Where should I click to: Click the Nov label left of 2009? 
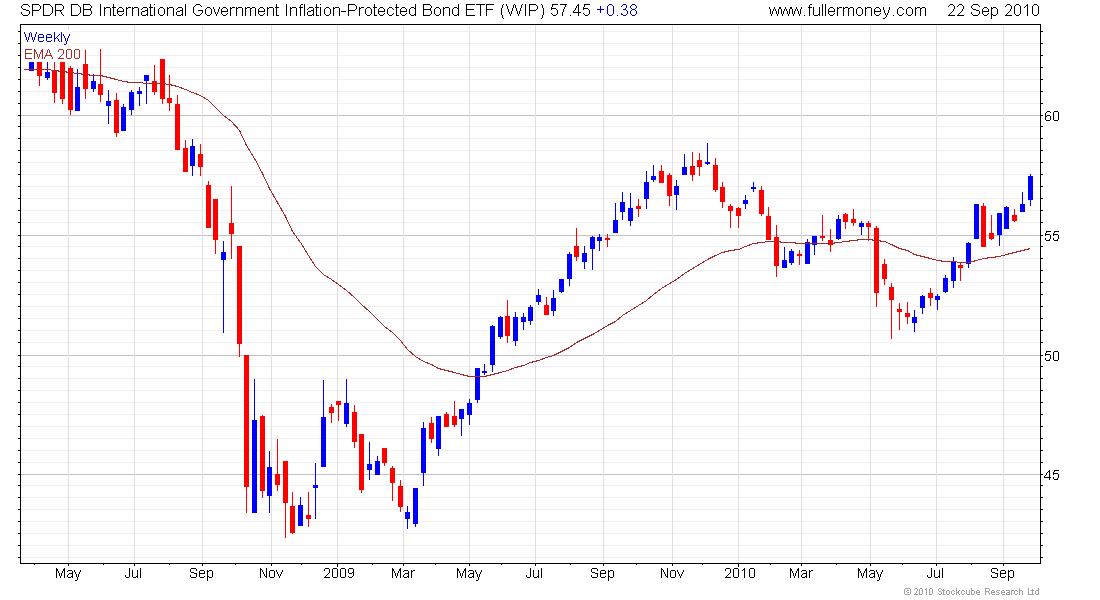click(x=271, y=573)
